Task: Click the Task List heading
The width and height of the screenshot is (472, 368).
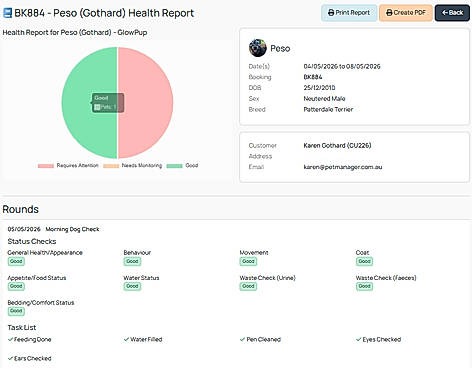Action: point(22,327)
